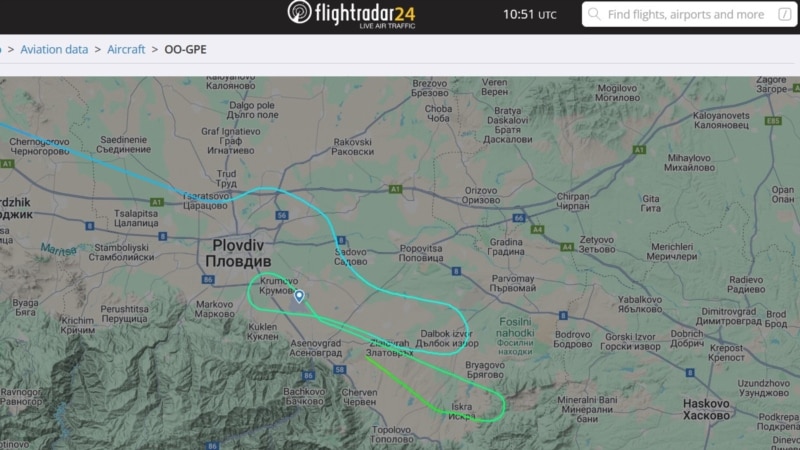Click the route 56 badge north of Plovdiv
Screen dimensions: 800x450
click(282, 215)
